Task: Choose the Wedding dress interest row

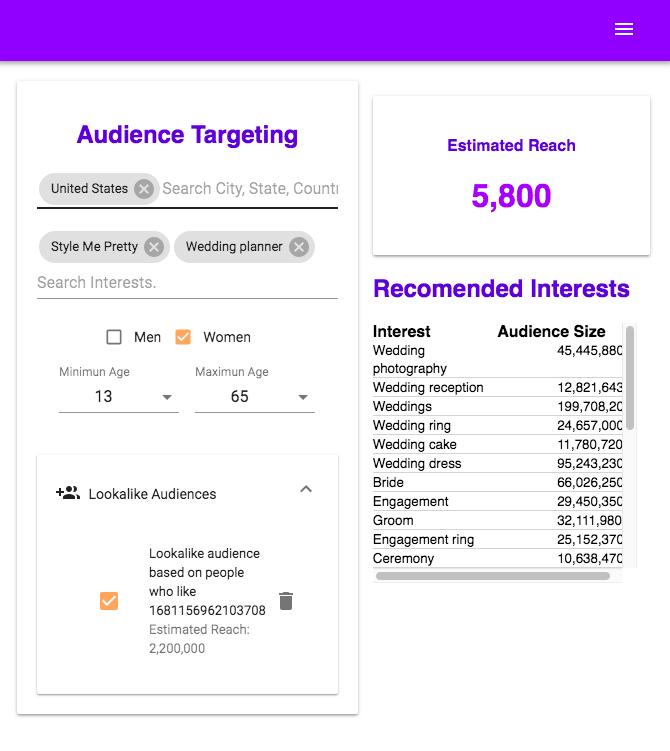Action: (x=415, y=464)
